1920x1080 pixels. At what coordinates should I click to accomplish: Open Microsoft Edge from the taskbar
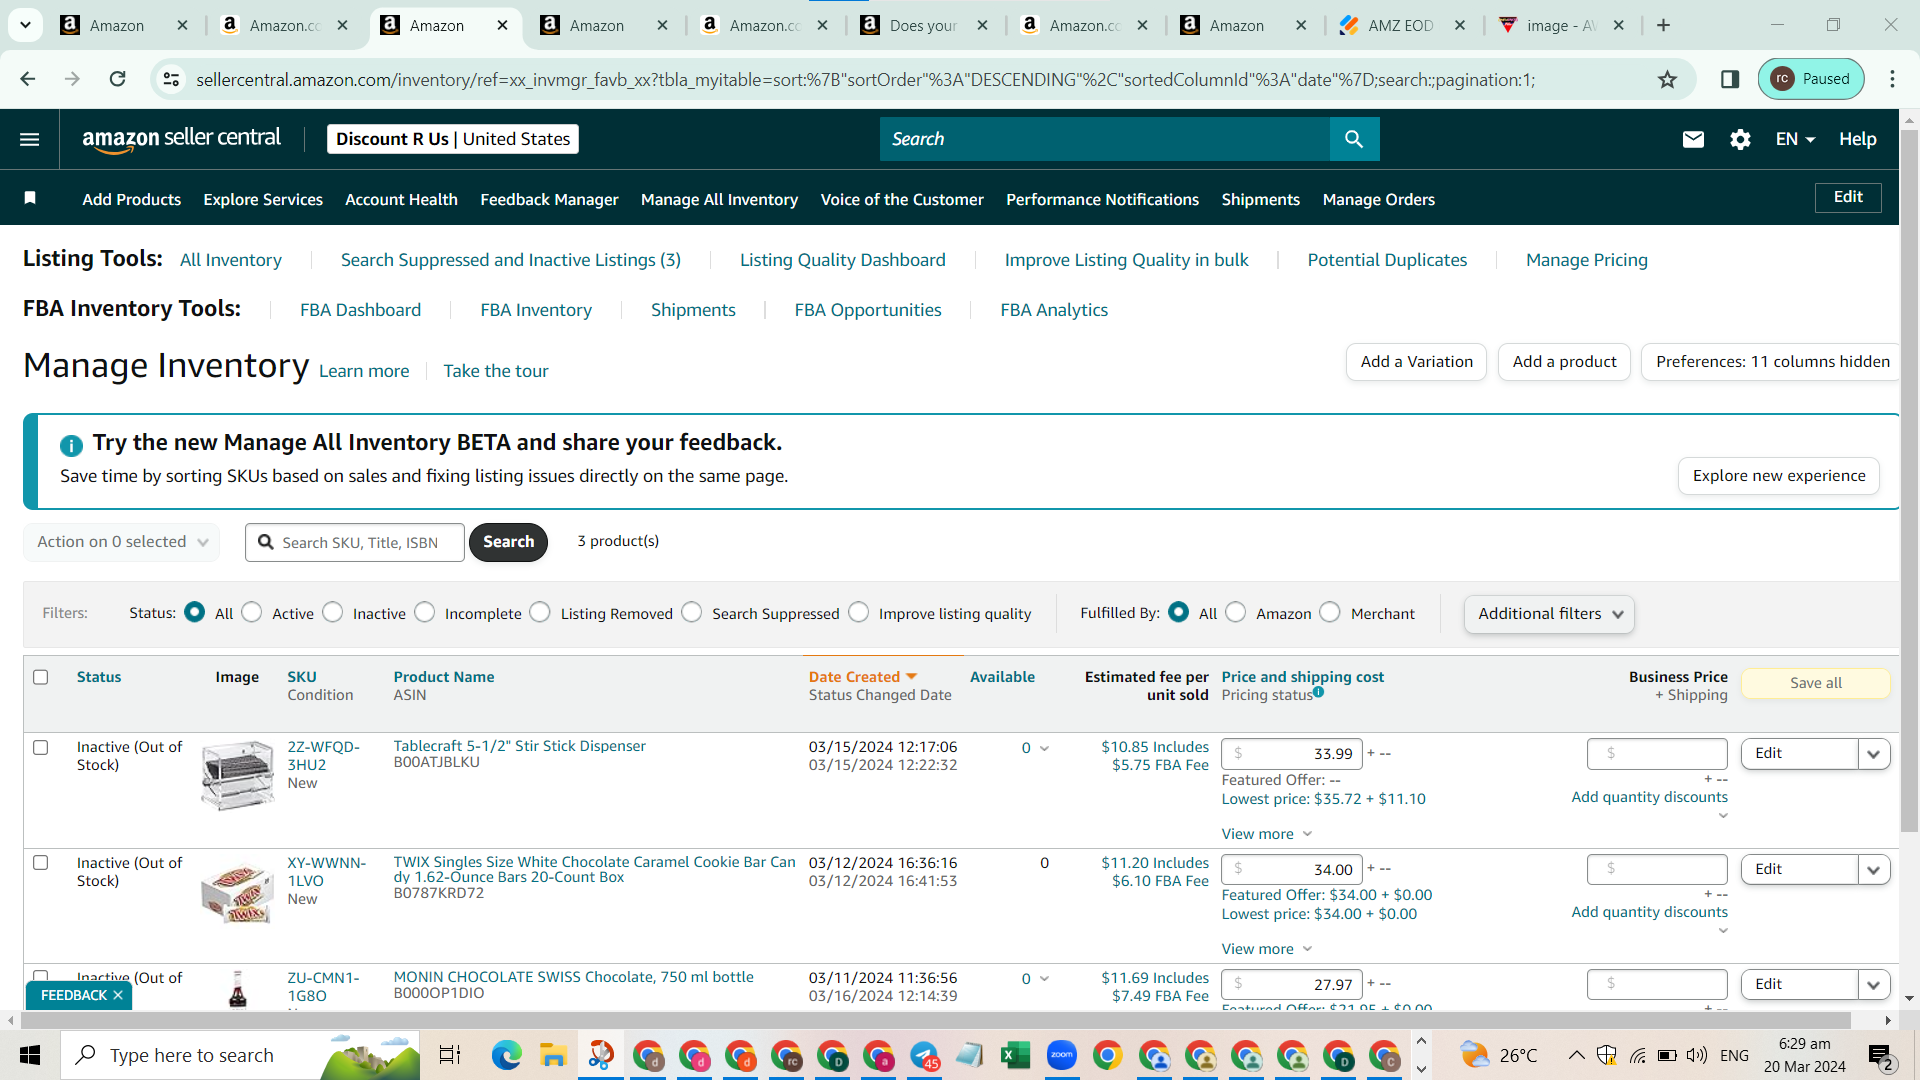click(506, 1055)
